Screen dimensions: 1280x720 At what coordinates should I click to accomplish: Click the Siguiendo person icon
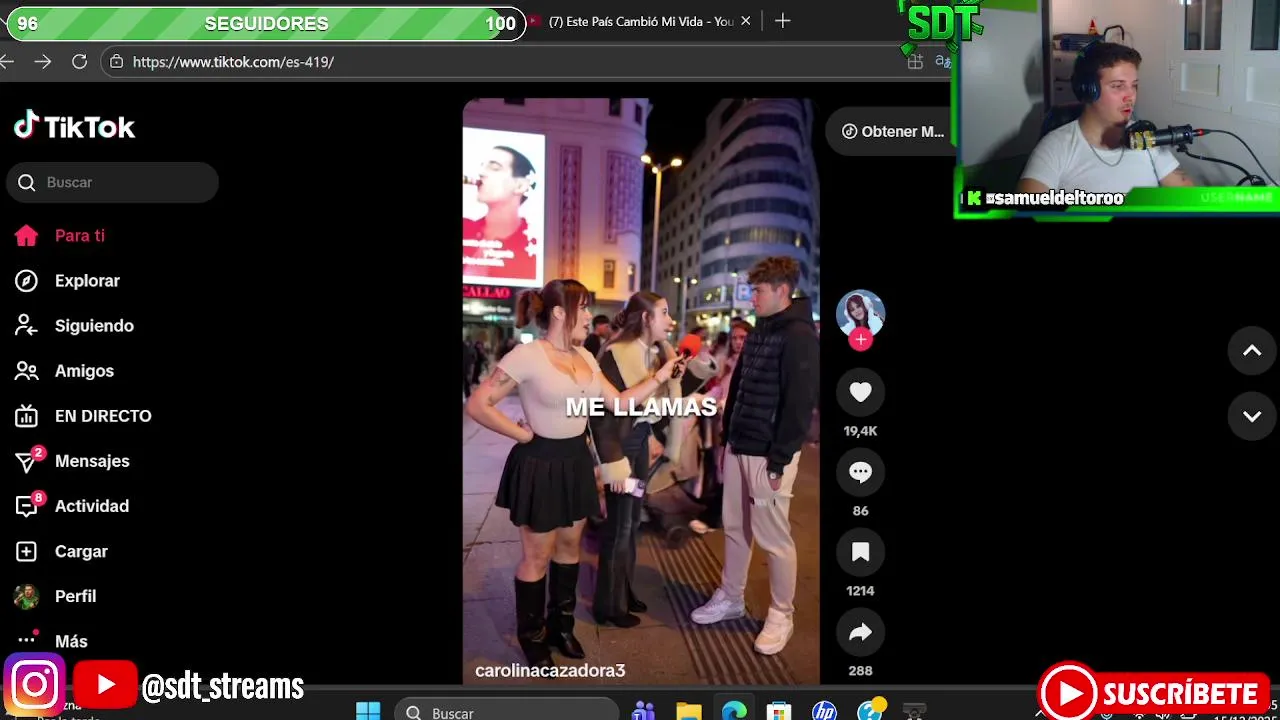click(x=26, y=326)
